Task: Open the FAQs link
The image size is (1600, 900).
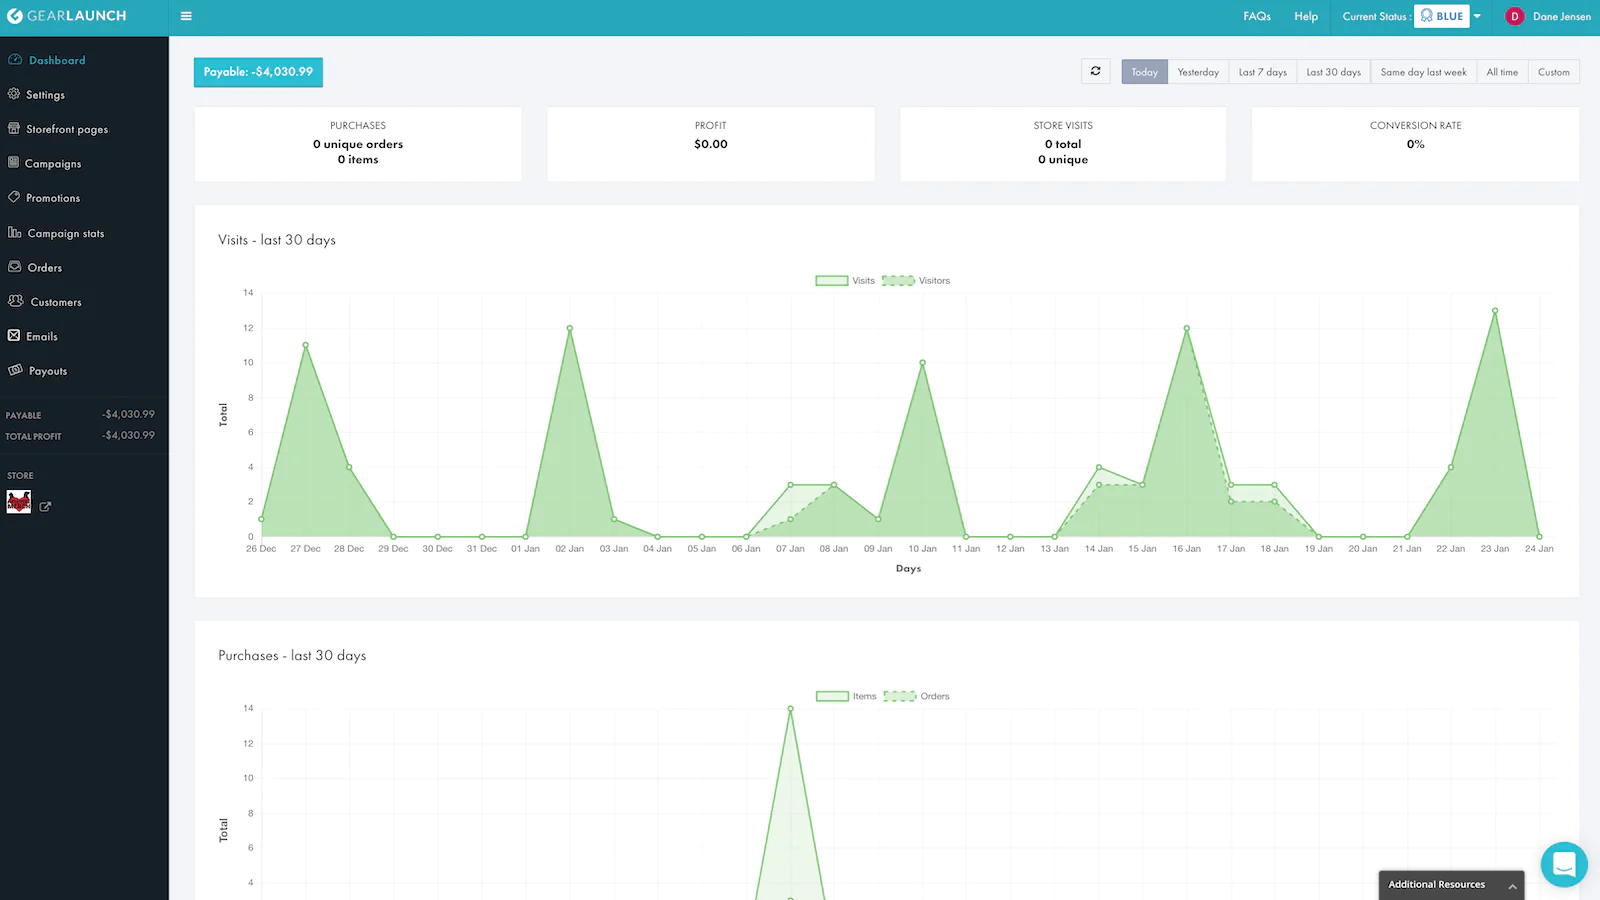Action: (x=1257, y=16)
